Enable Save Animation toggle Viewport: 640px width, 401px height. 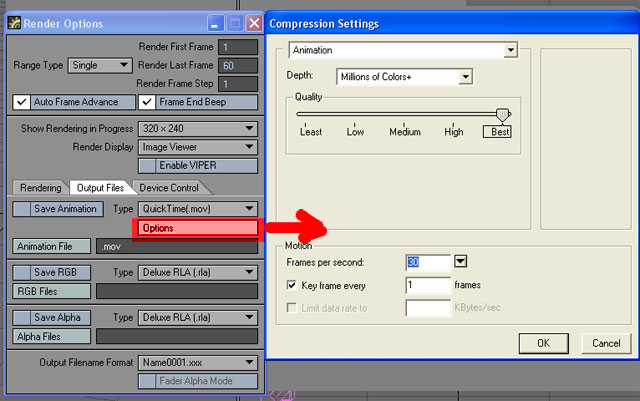[x=58, y=209]
